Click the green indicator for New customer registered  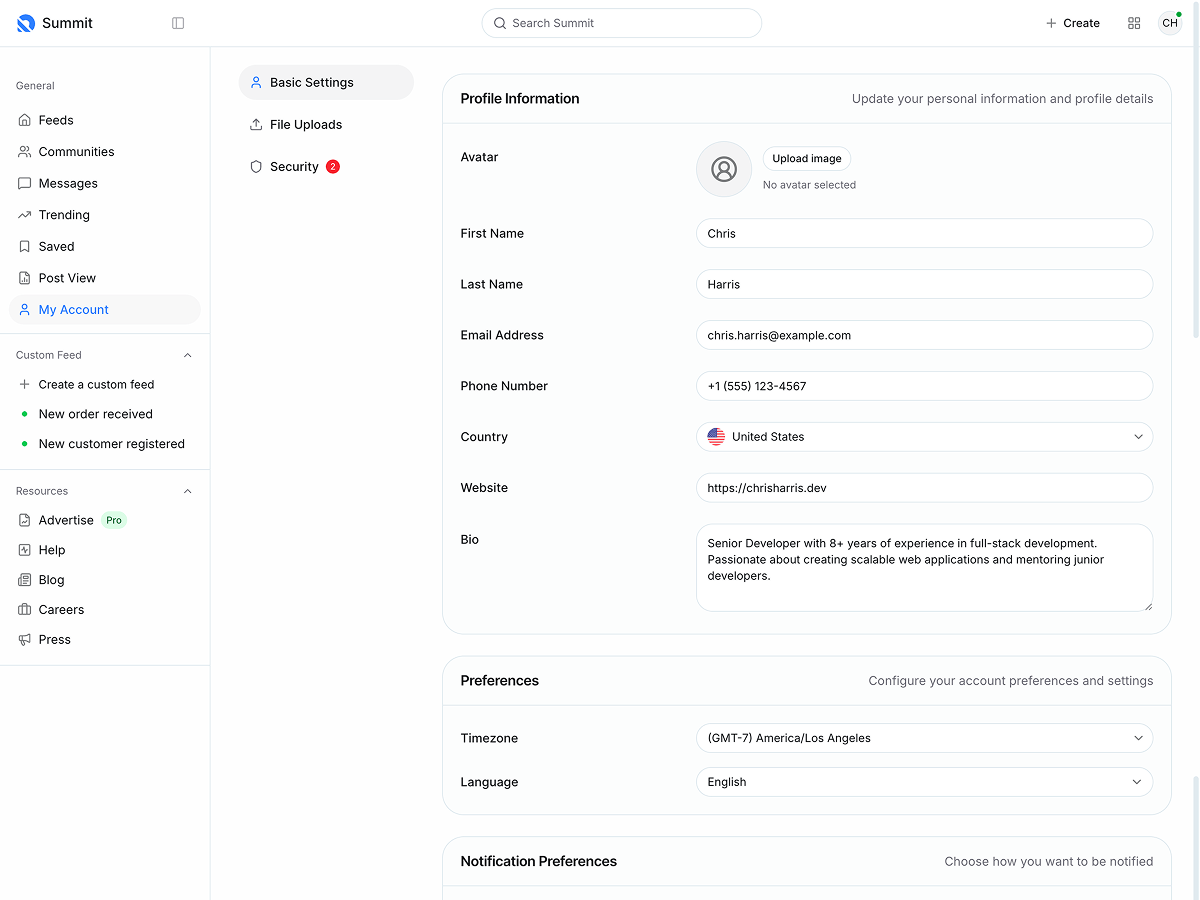click(x=24, y=444)
